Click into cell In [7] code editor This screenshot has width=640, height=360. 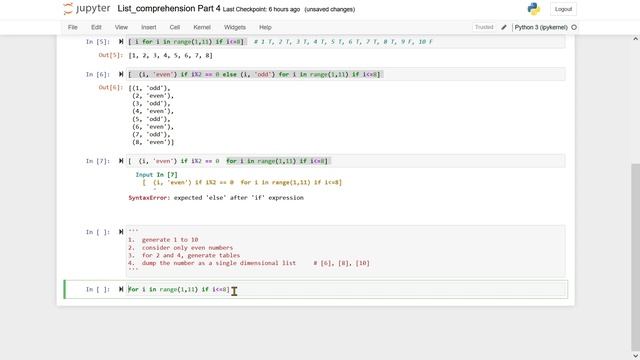[346, 161]
